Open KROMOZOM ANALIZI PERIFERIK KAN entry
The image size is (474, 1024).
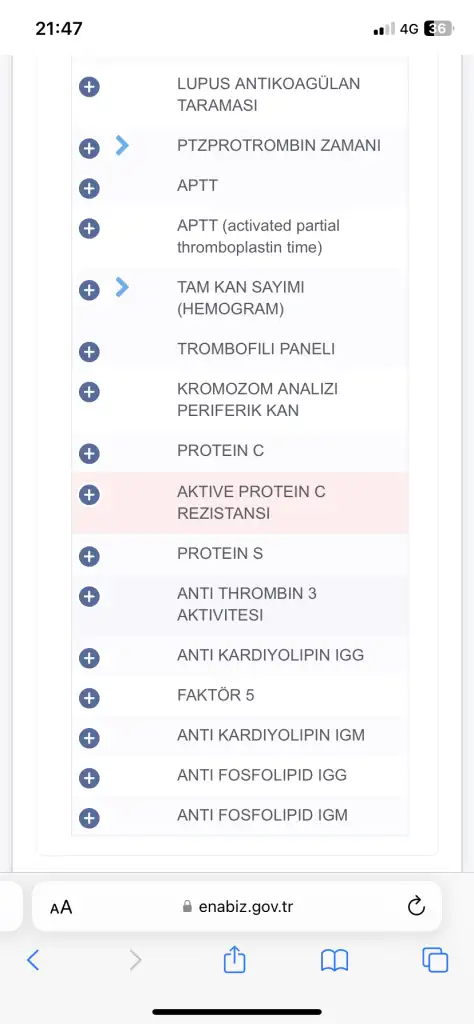pyautogui.click(x=240, y=400)
